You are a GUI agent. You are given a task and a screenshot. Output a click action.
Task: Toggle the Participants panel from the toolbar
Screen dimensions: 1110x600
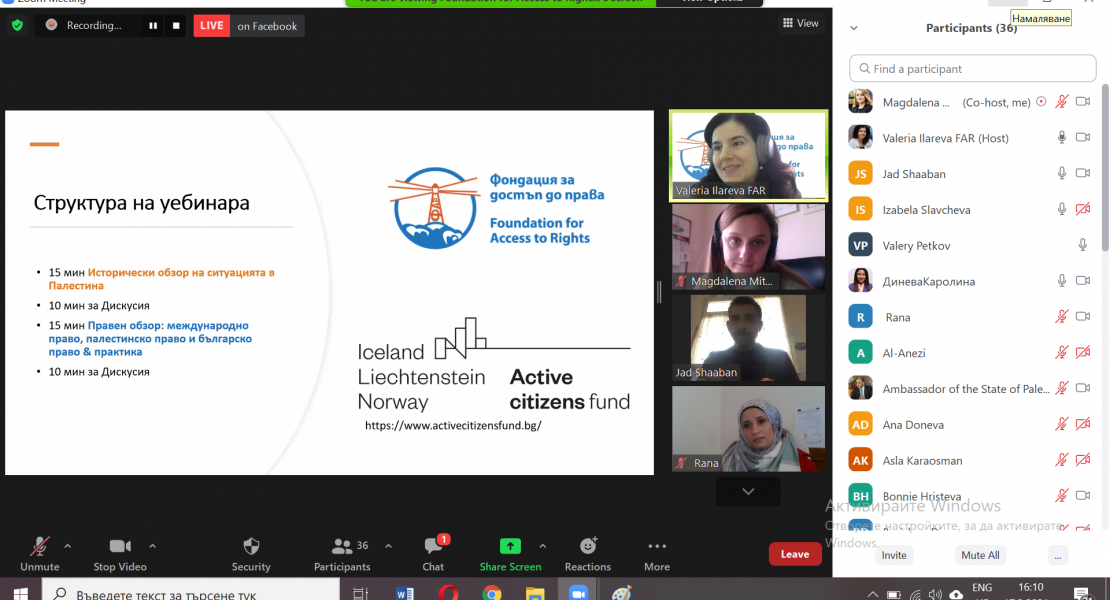343,553
